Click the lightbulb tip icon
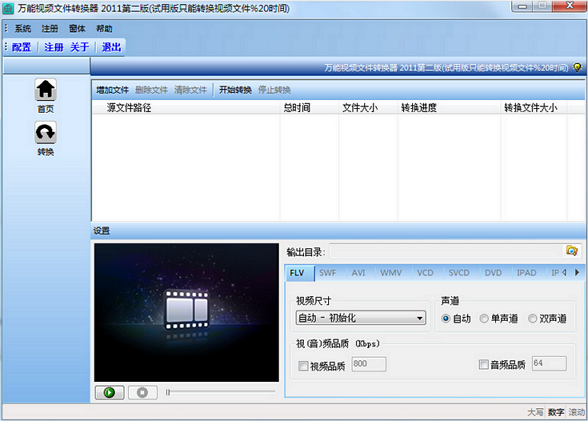Viewport: 588px width, 421px height. 577,67
